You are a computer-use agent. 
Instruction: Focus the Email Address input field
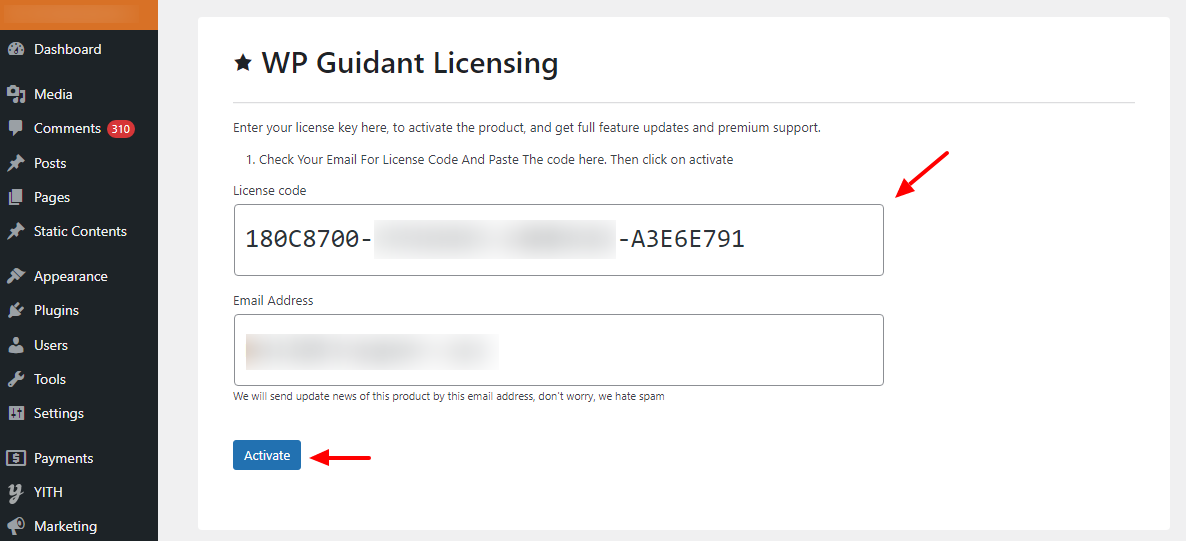[x=558, y=350]
